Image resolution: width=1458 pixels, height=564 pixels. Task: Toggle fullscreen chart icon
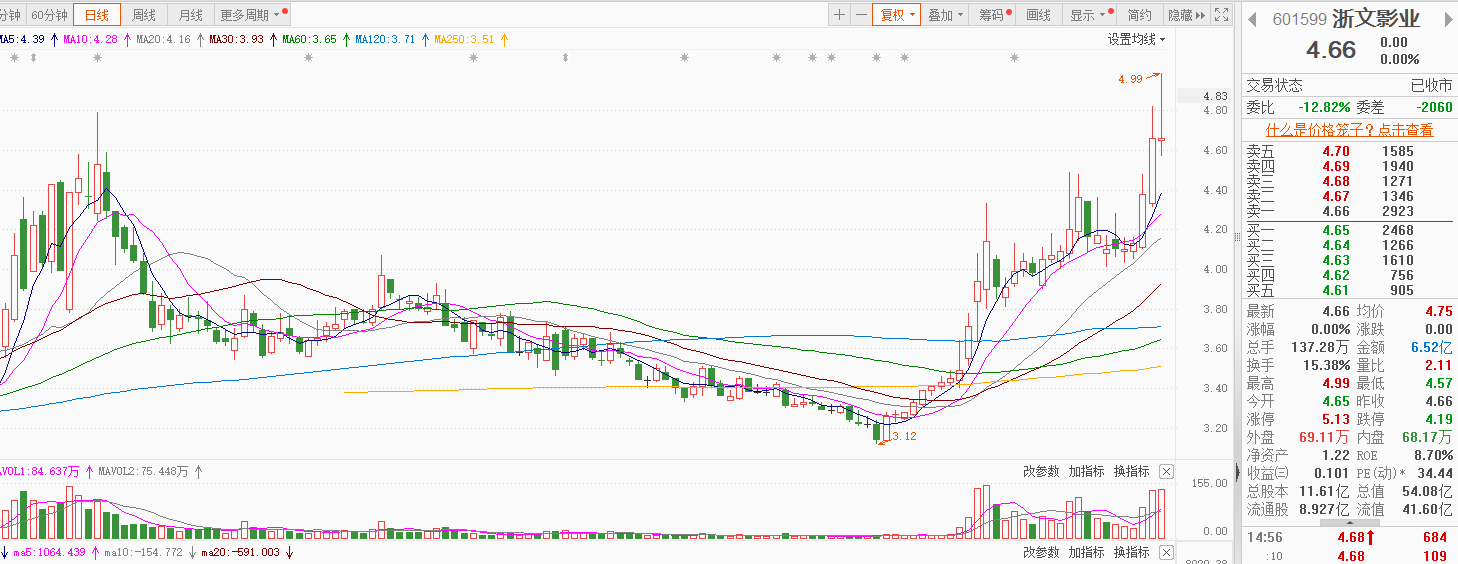[x=1221, y=15]
